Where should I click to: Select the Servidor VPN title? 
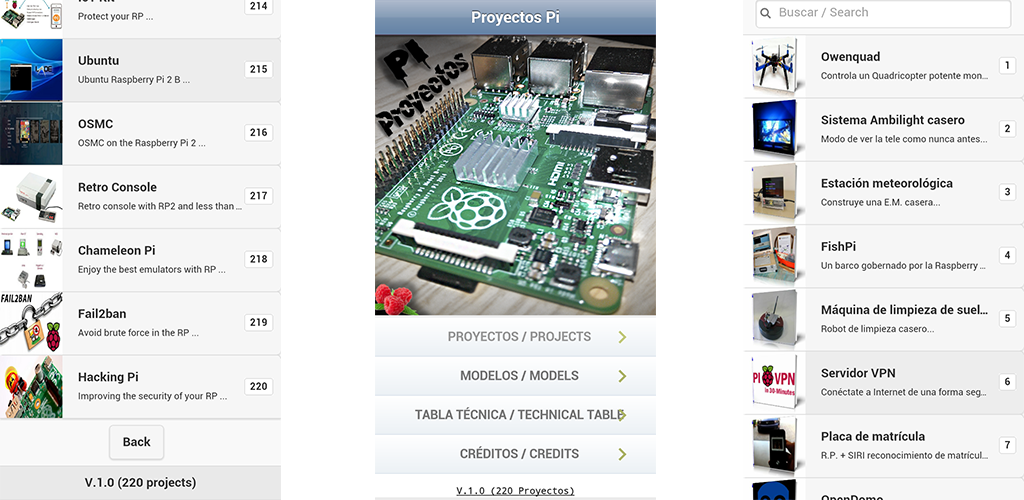point(858,373)
